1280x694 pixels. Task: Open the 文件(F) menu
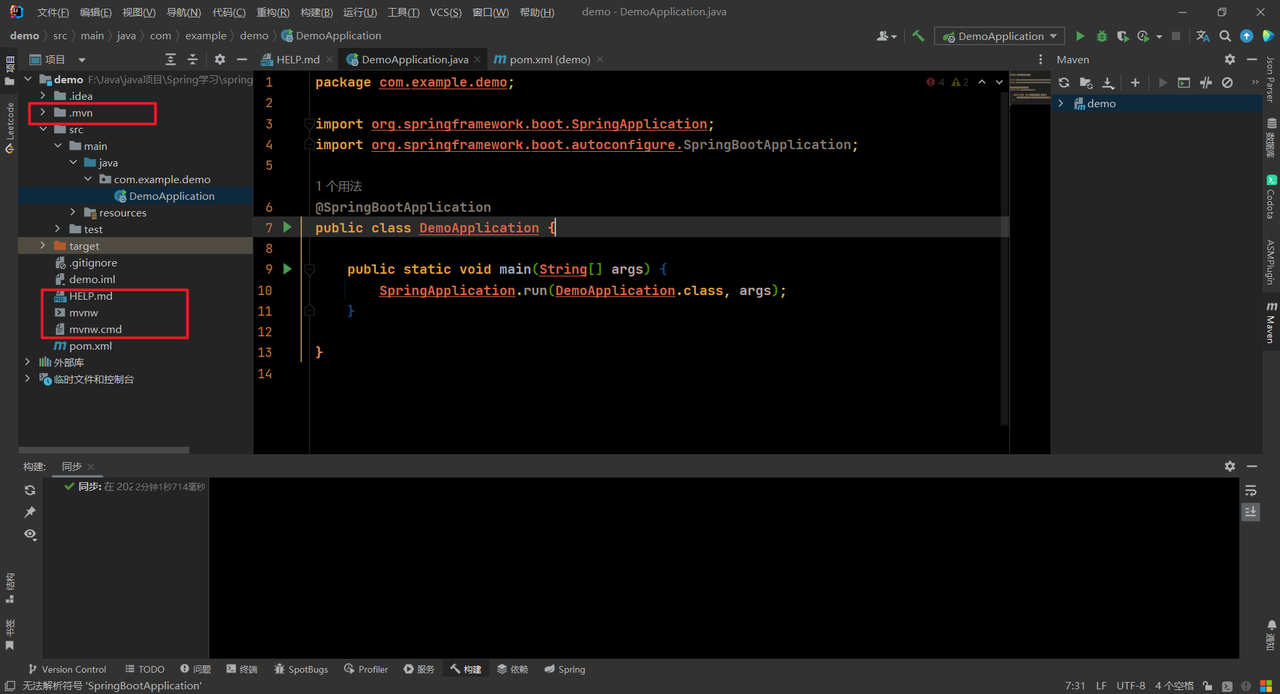click(53, 12)
